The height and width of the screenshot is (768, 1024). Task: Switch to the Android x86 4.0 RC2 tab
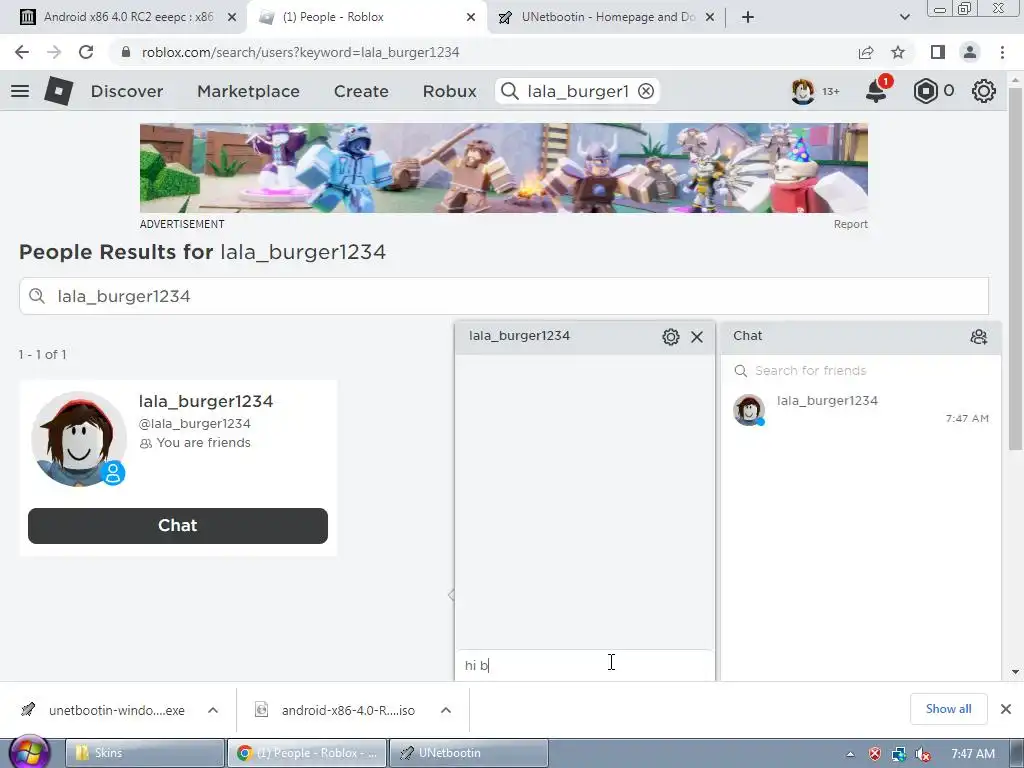tap(129, 17)
